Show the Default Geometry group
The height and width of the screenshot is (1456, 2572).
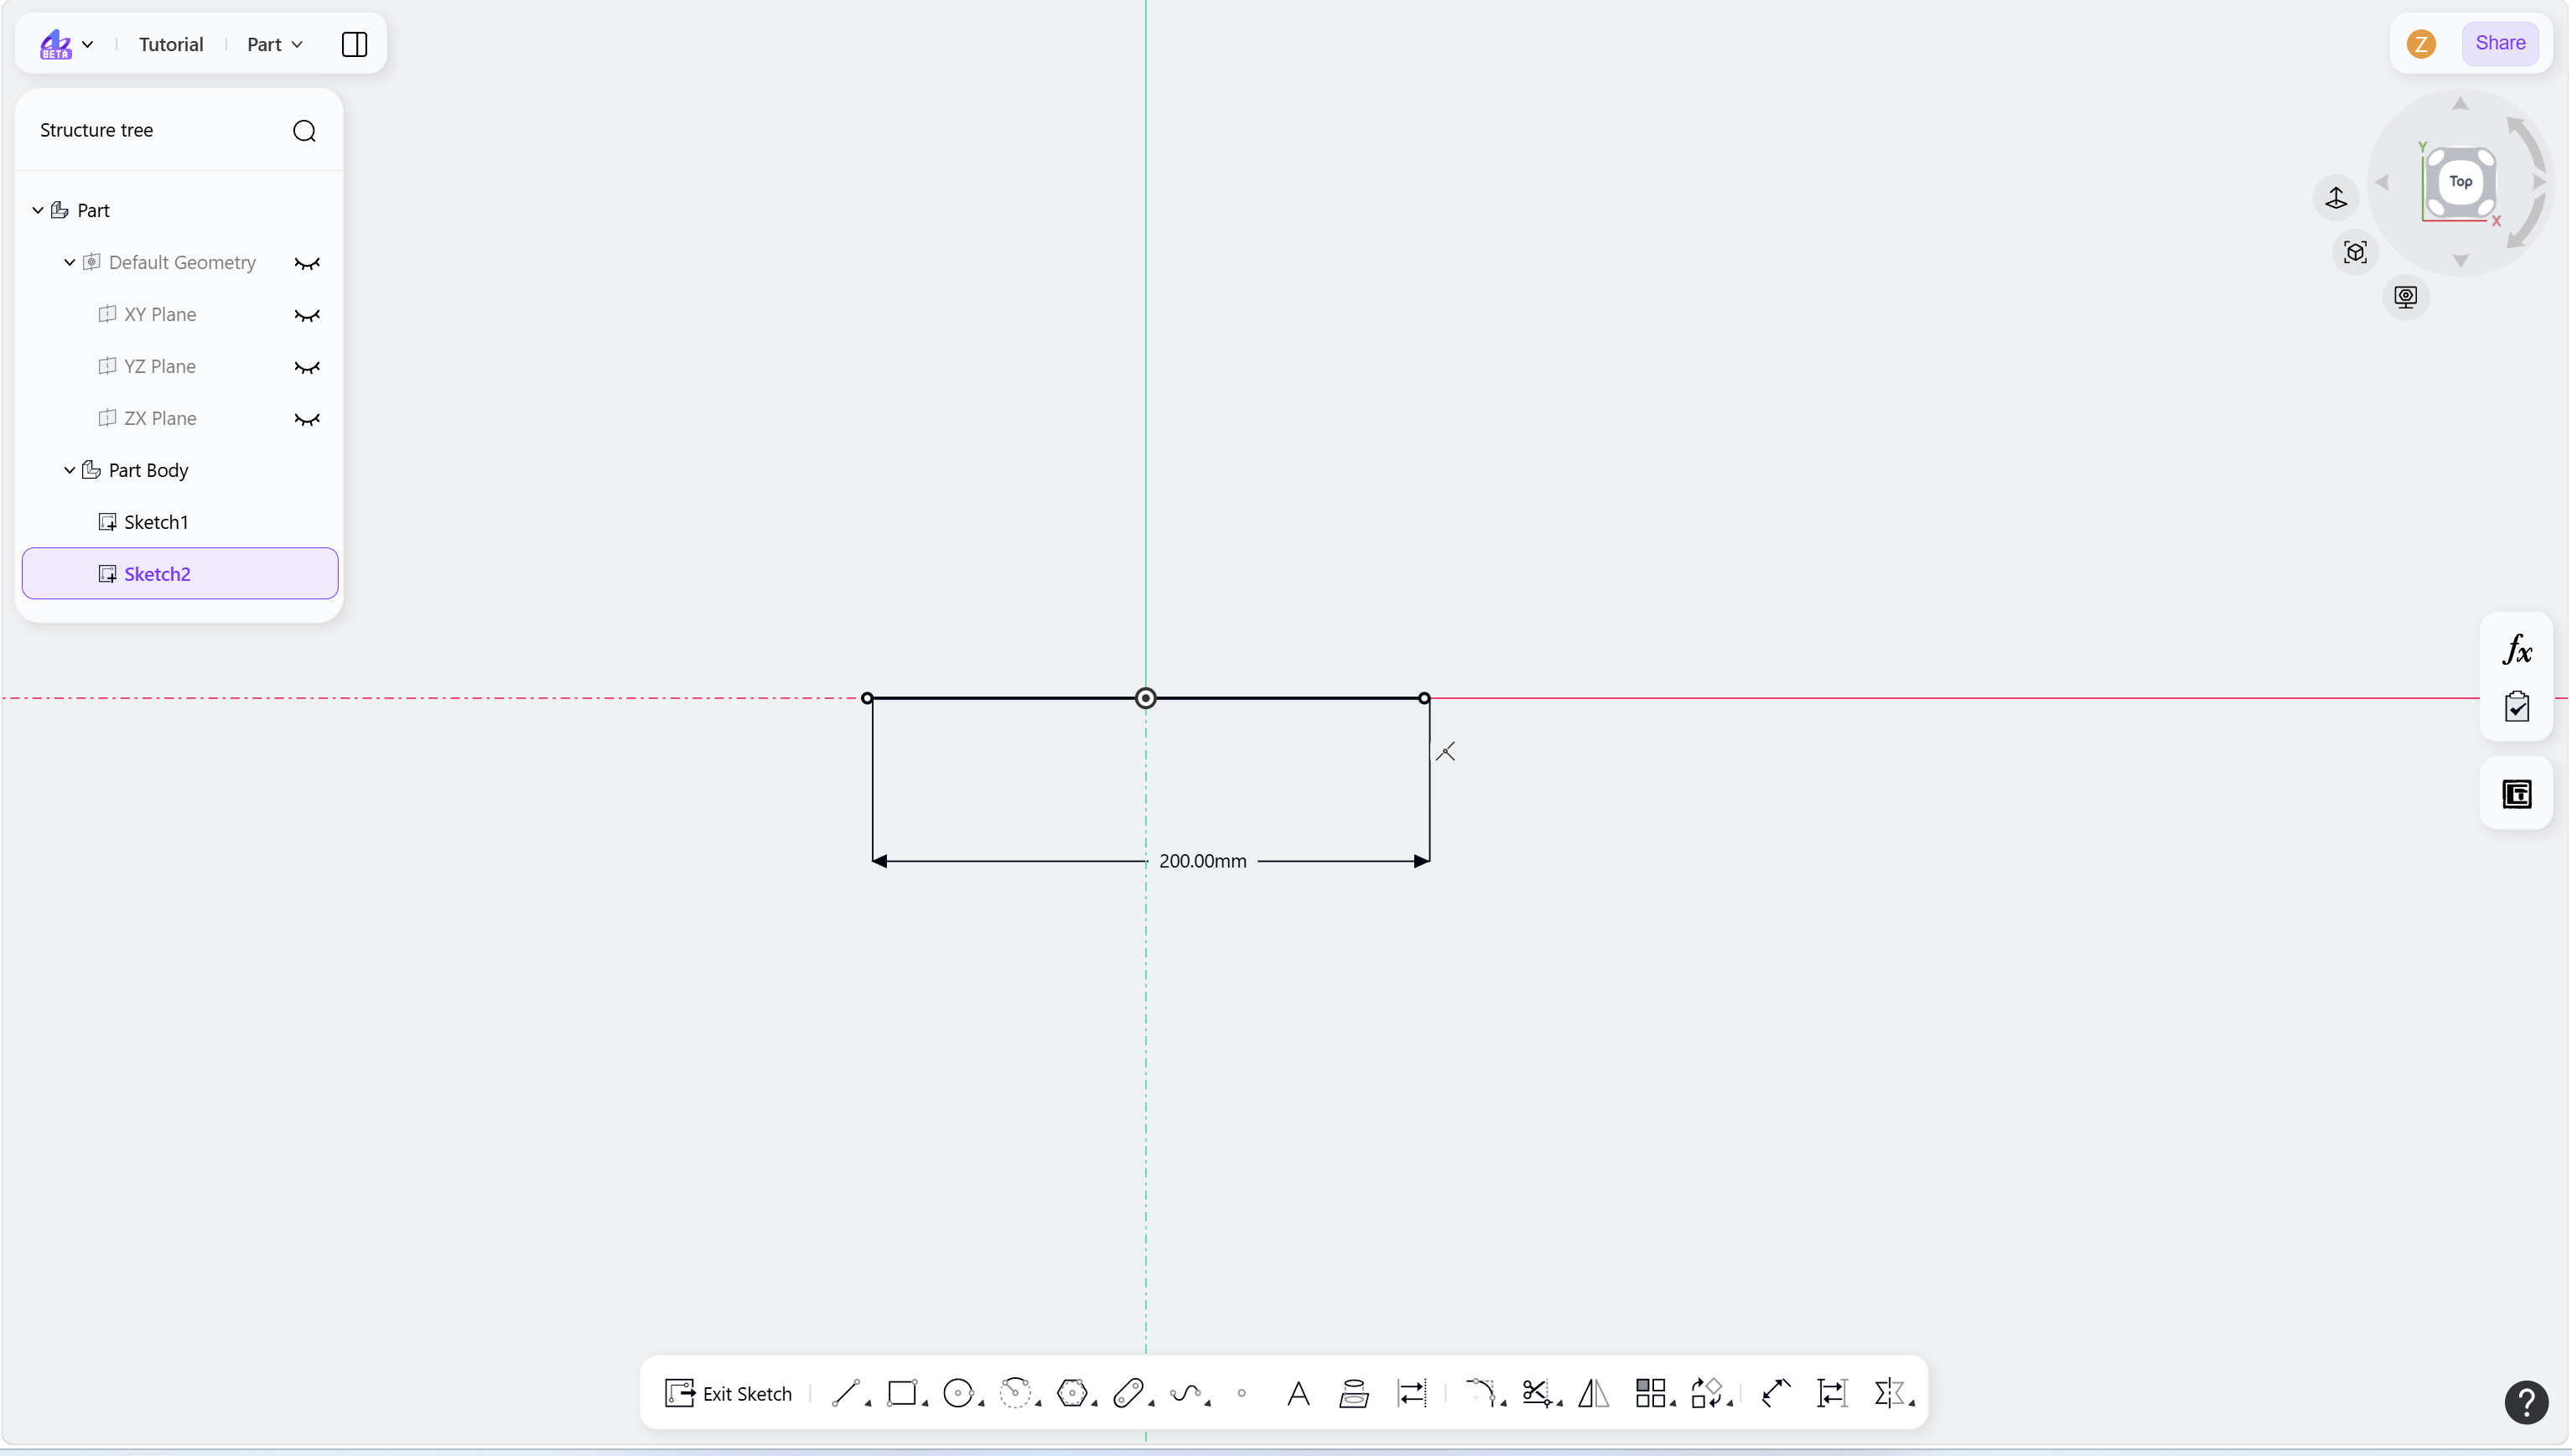pyautogui.click(x=307, y=263)
